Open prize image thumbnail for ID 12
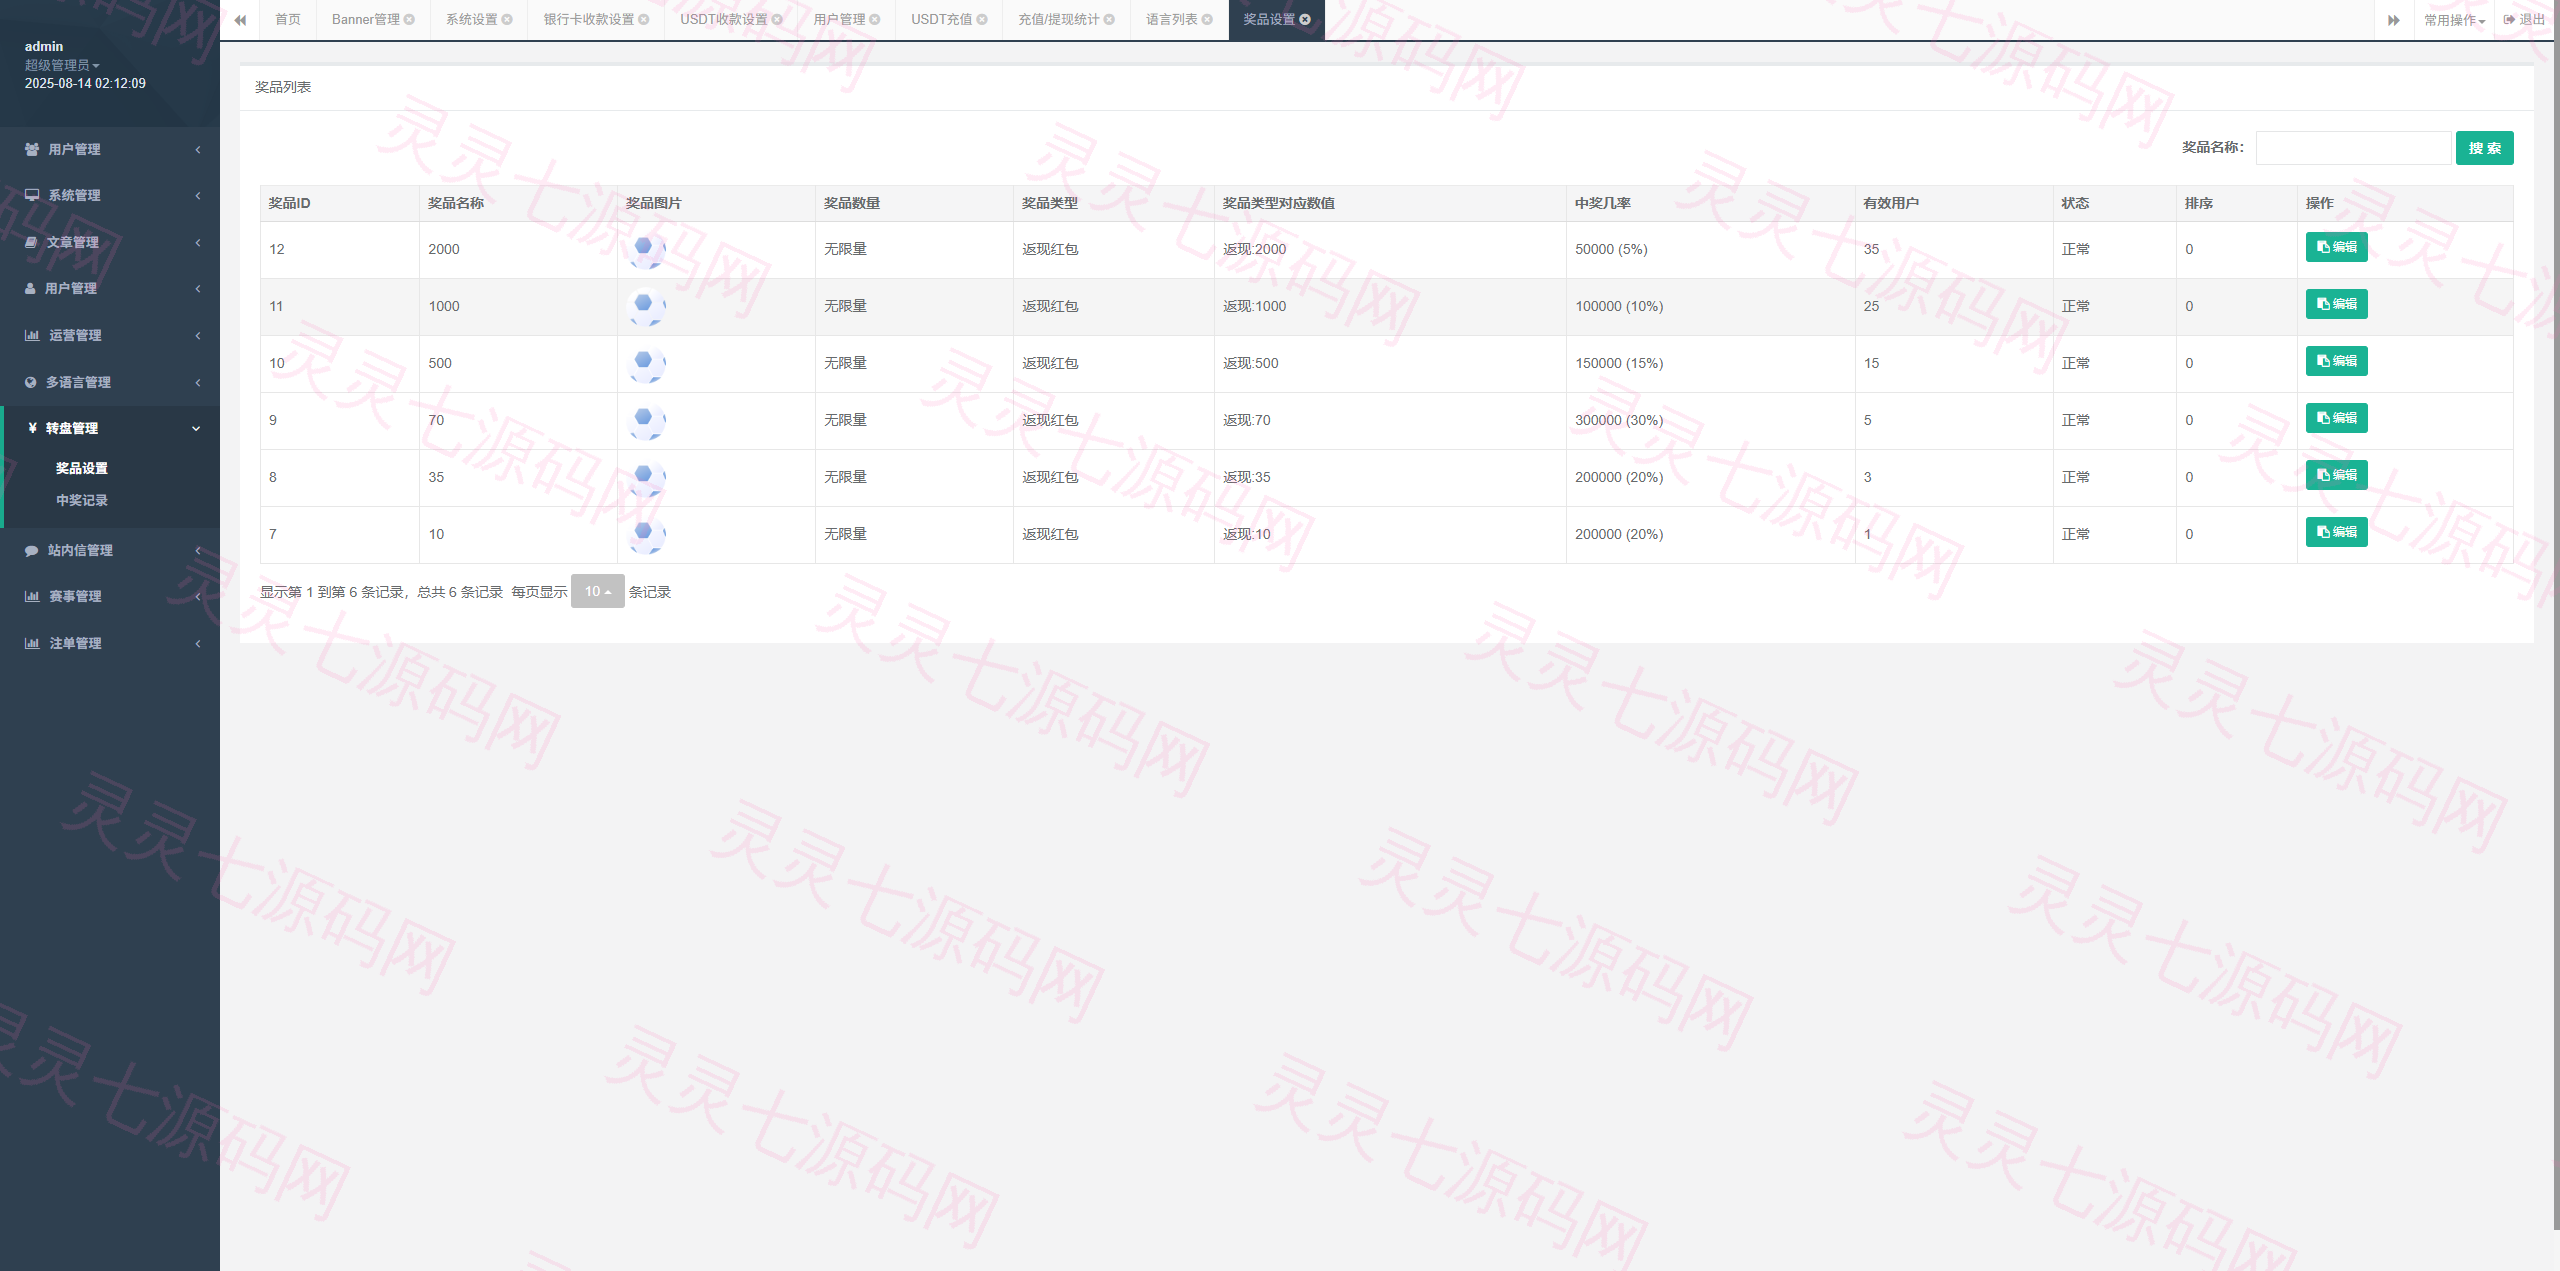 pos(646,250)
